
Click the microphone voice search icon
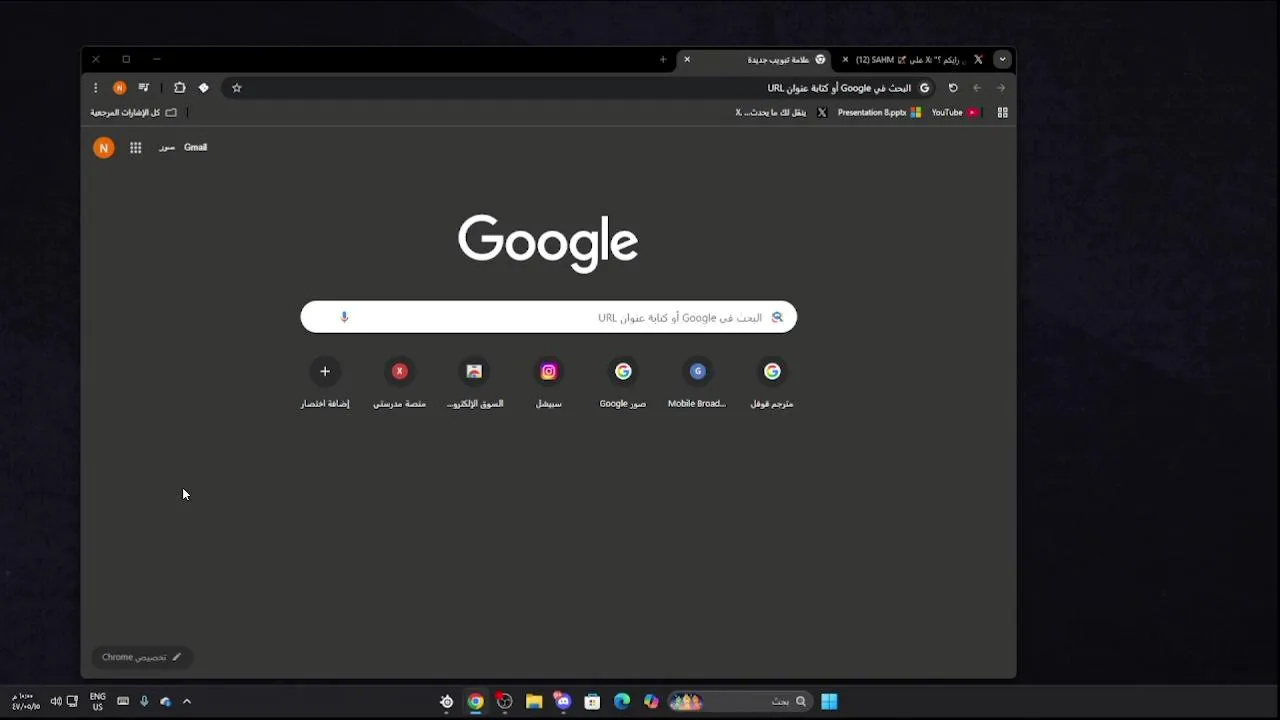tap(344, 317)
